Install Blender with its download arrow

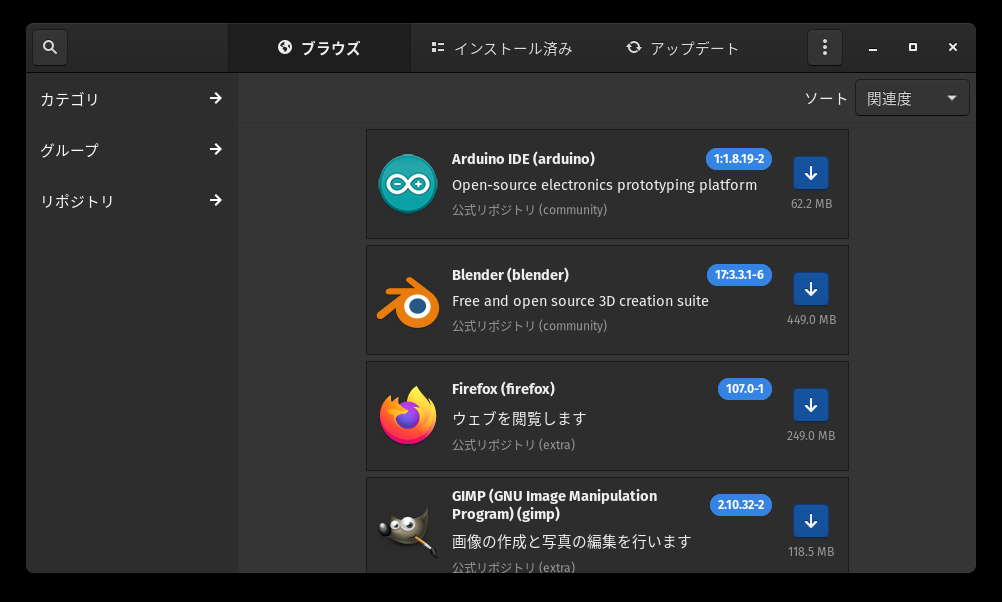[811, 289]
